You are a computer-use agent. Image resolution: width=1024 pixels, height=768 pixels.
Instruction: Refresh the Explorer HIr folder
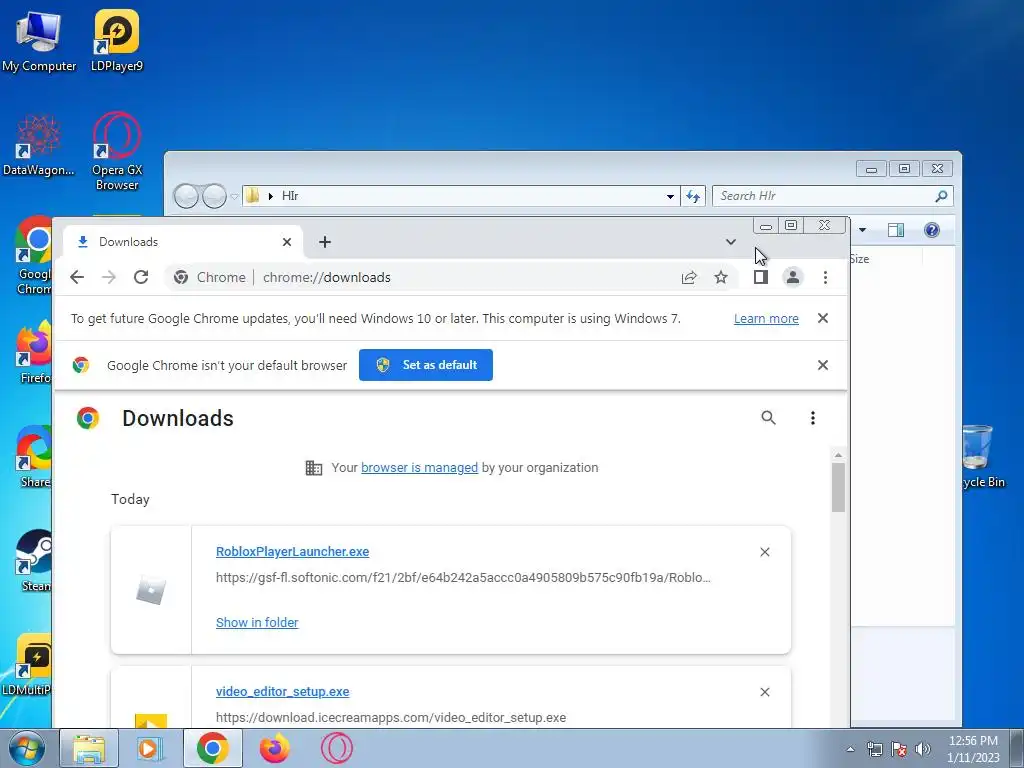693,196
